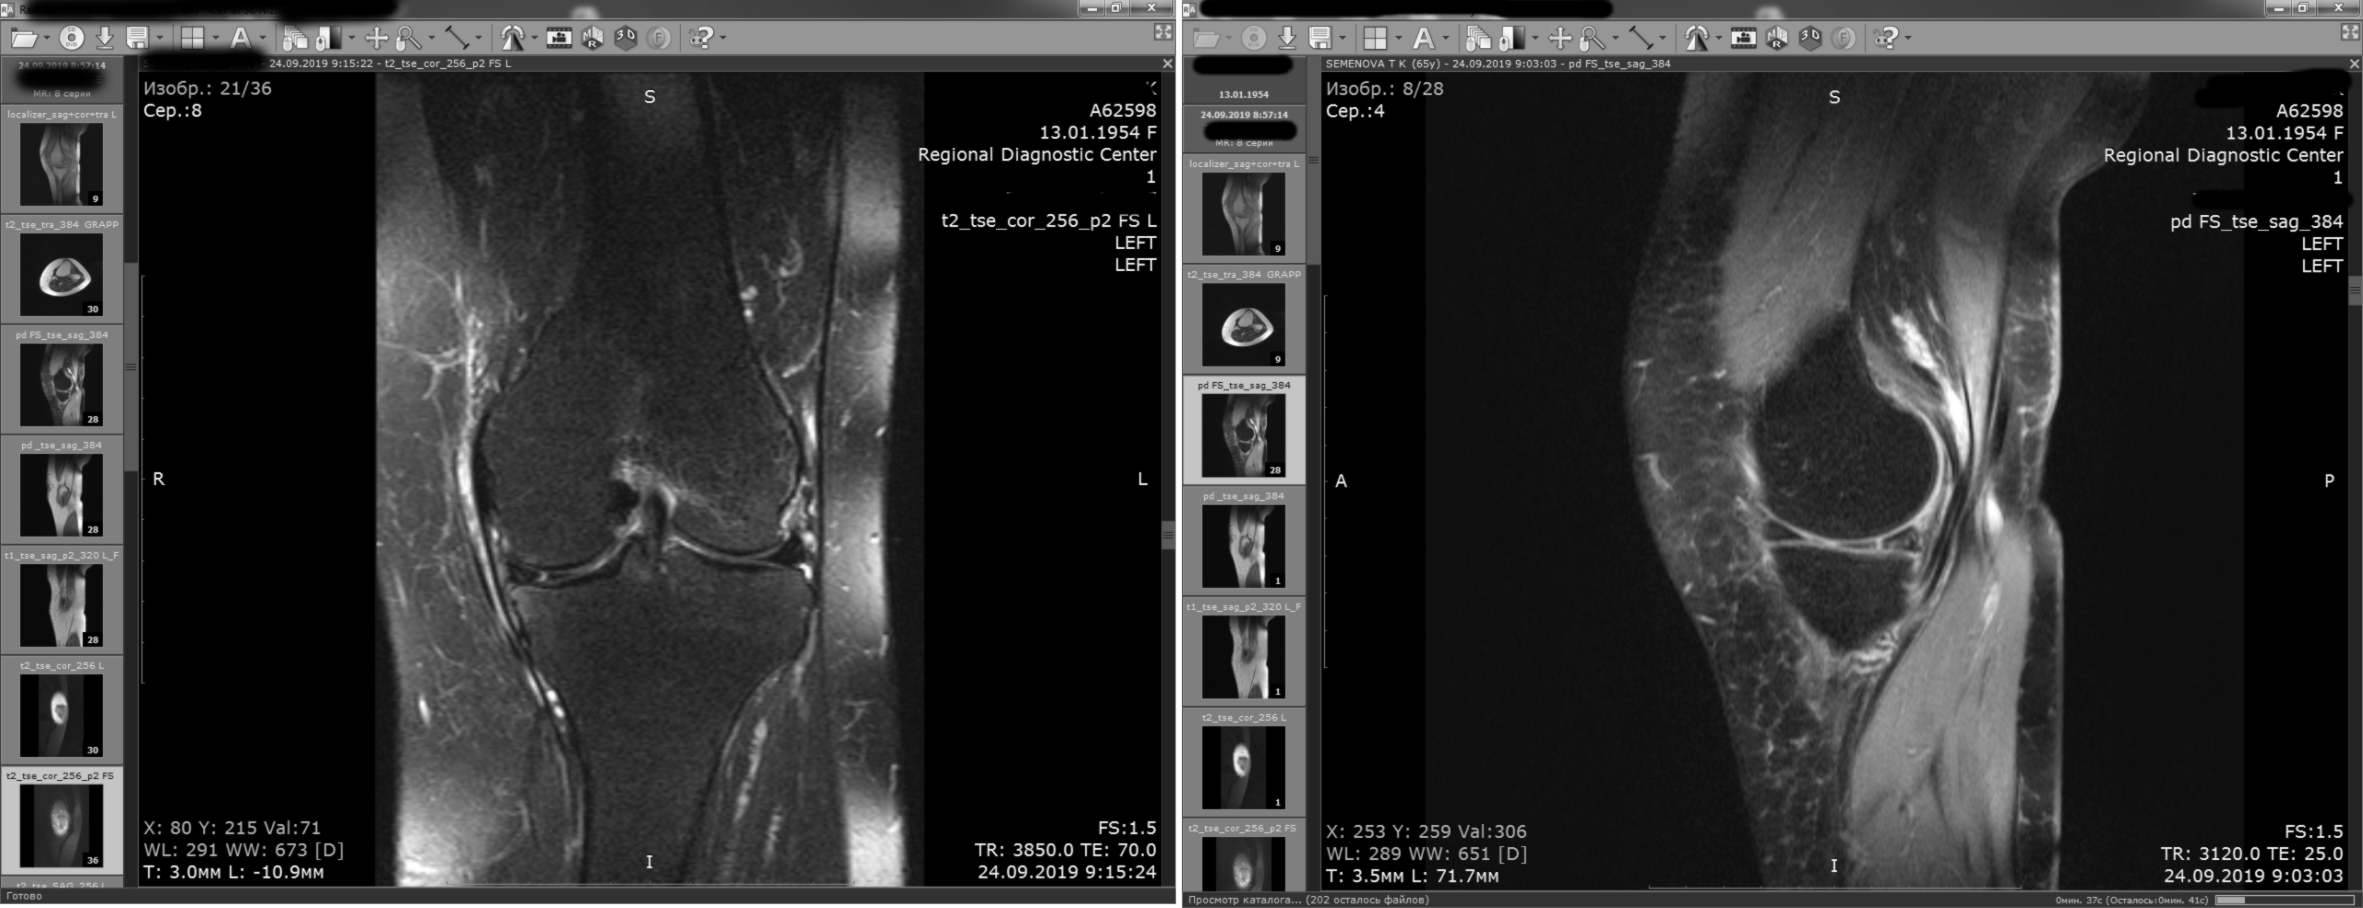Open the Help dropdown arrow in left window
This screenshot has height=908, width=2363.
(x=723, y=38)
